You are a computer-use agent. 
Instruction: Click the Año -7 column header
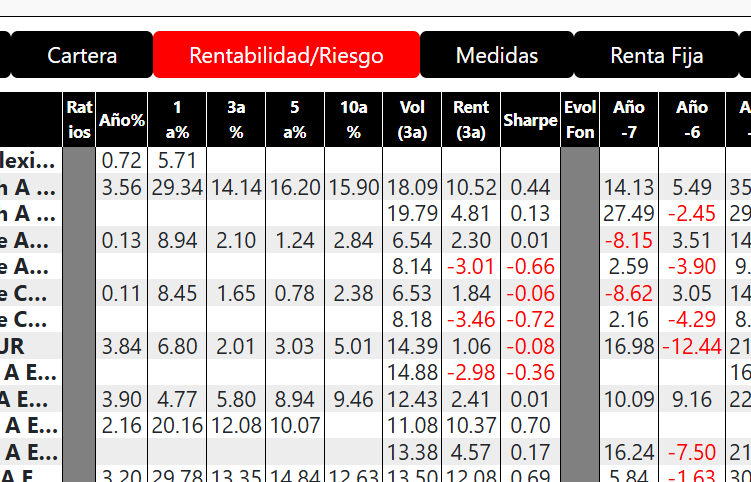[x=629, y=119]
